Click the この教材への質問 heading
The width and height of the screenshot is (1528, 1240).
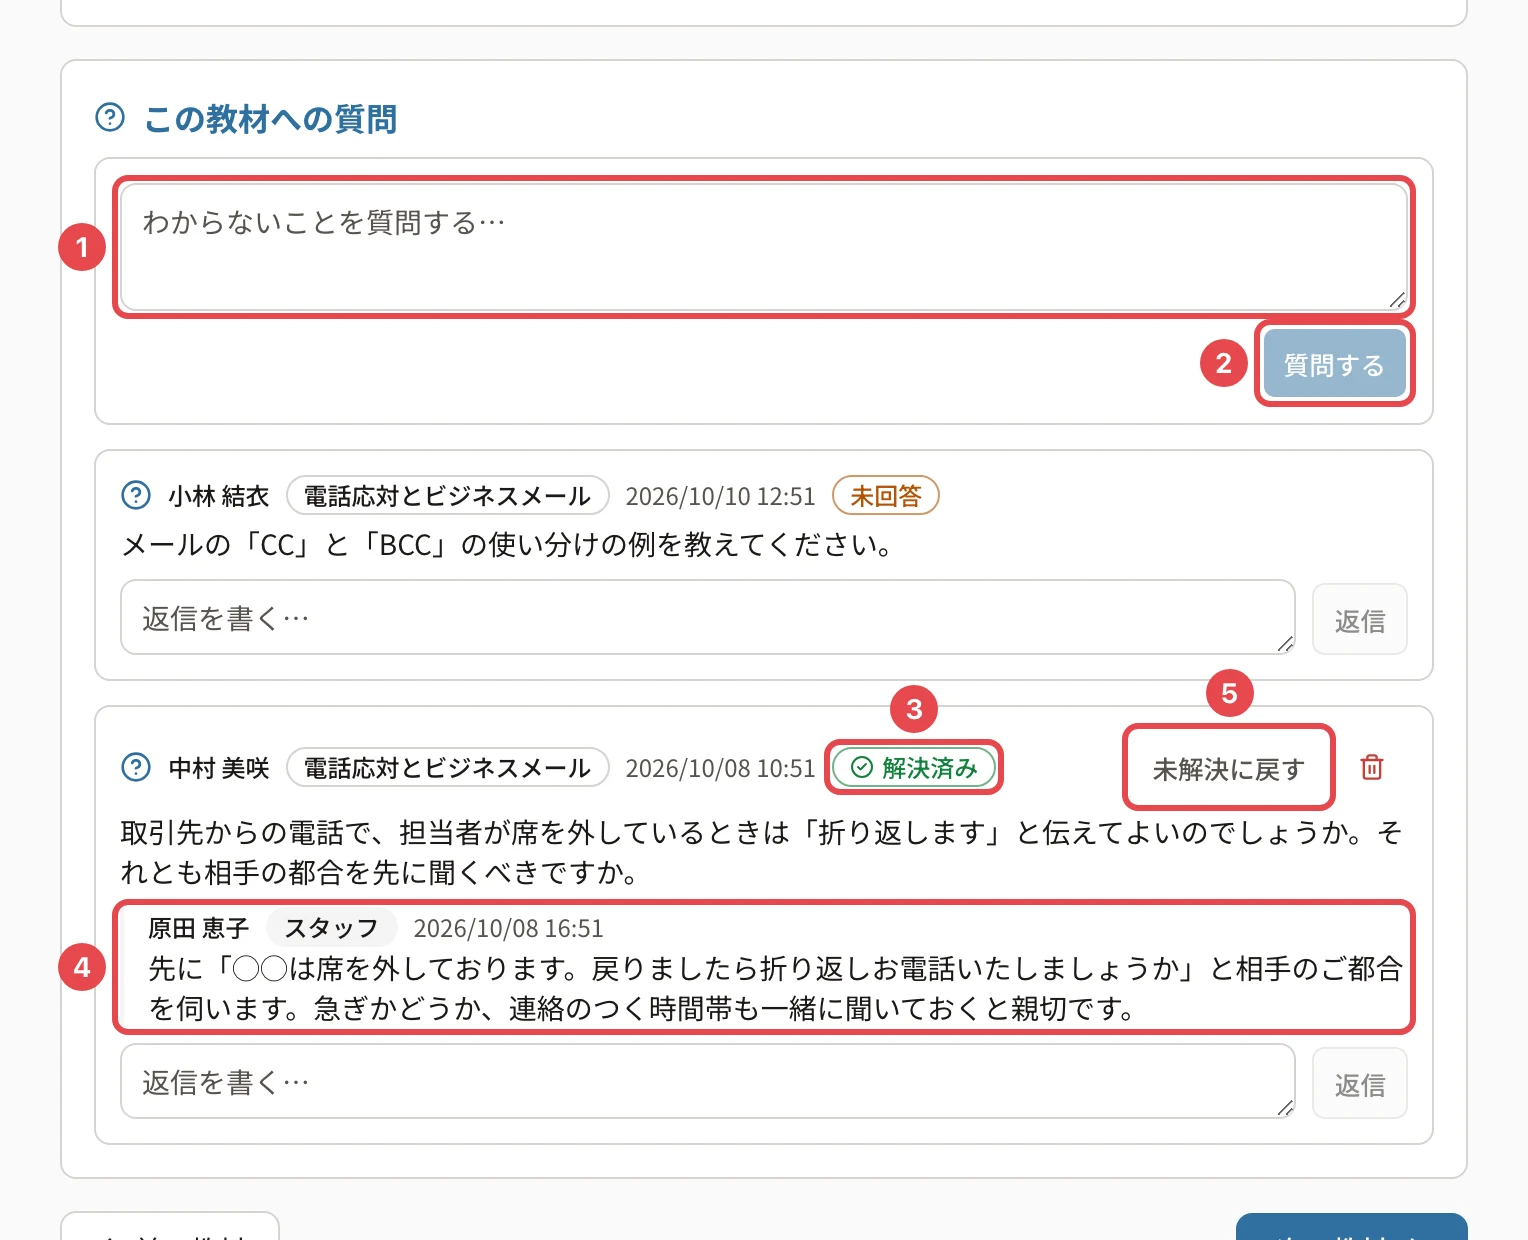[271, 119]
